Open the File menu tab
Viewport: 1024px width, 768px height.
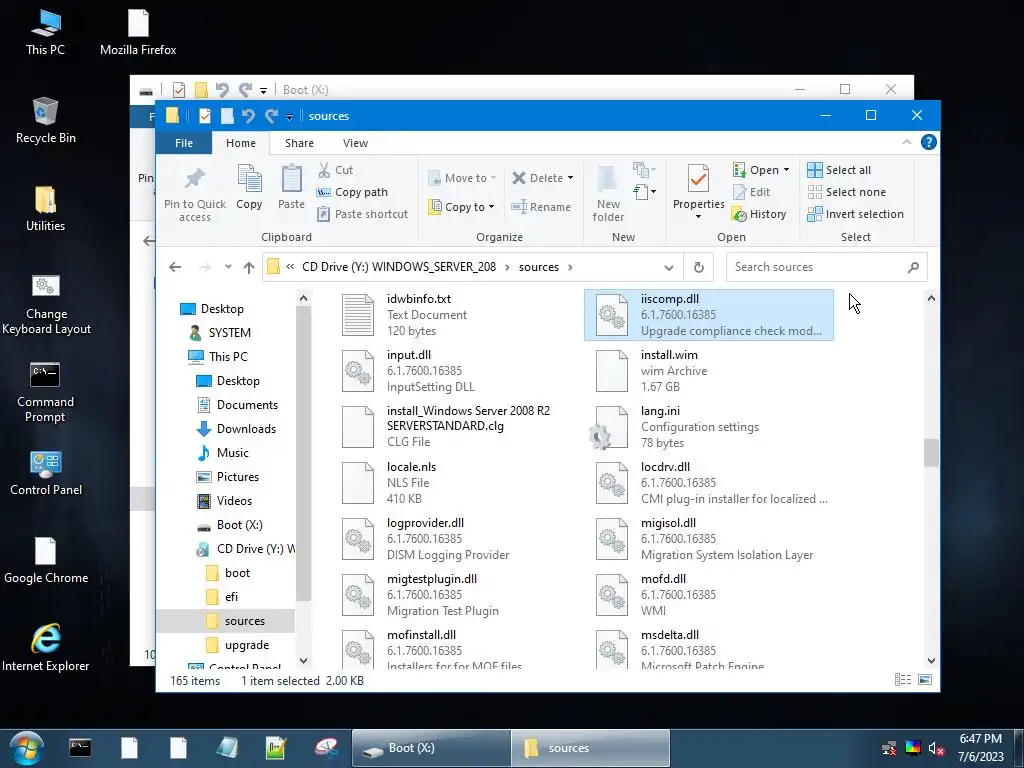pos(184,142)
